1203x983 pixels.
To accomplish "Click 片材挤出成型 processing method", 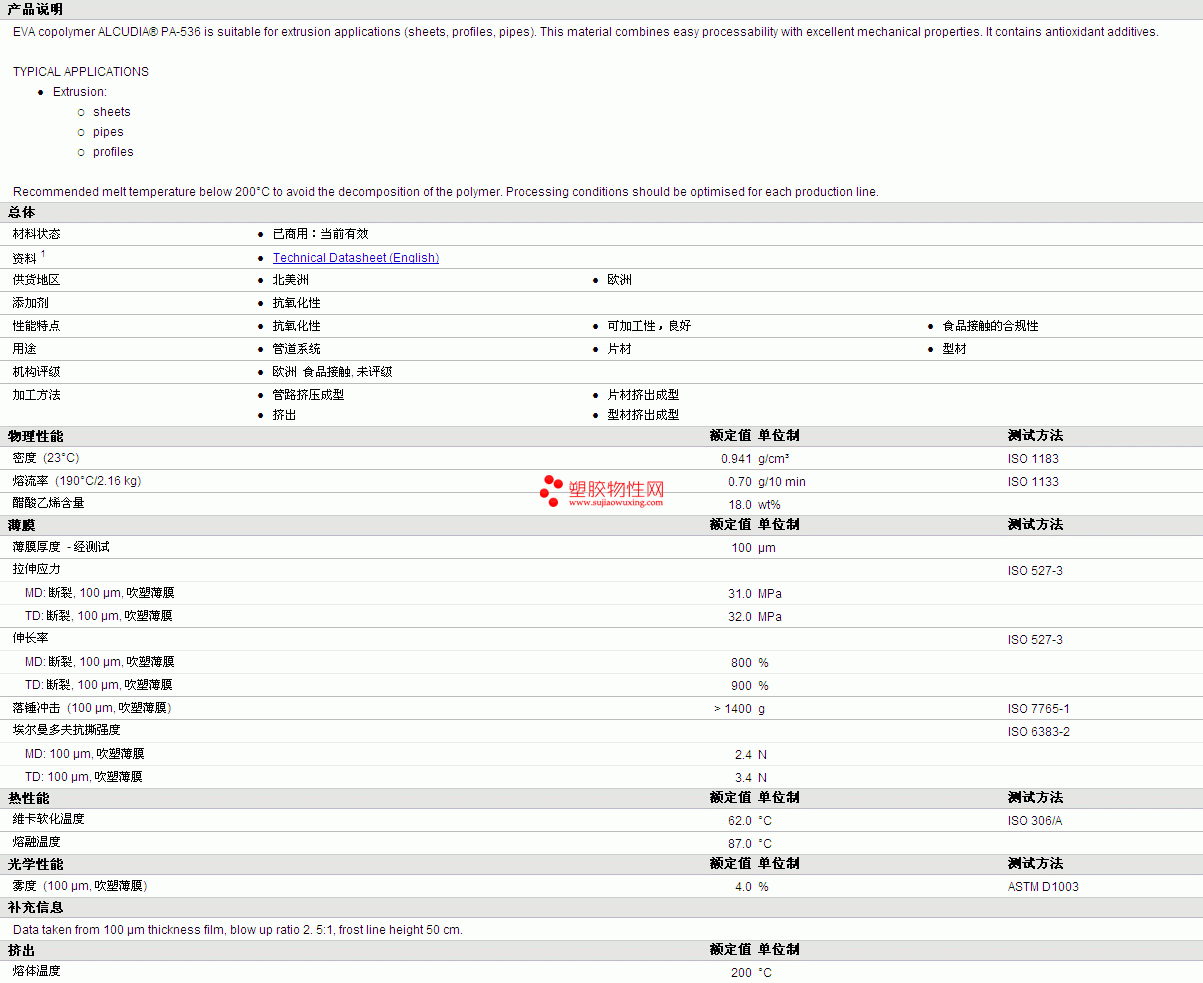I will pos(644,395).
